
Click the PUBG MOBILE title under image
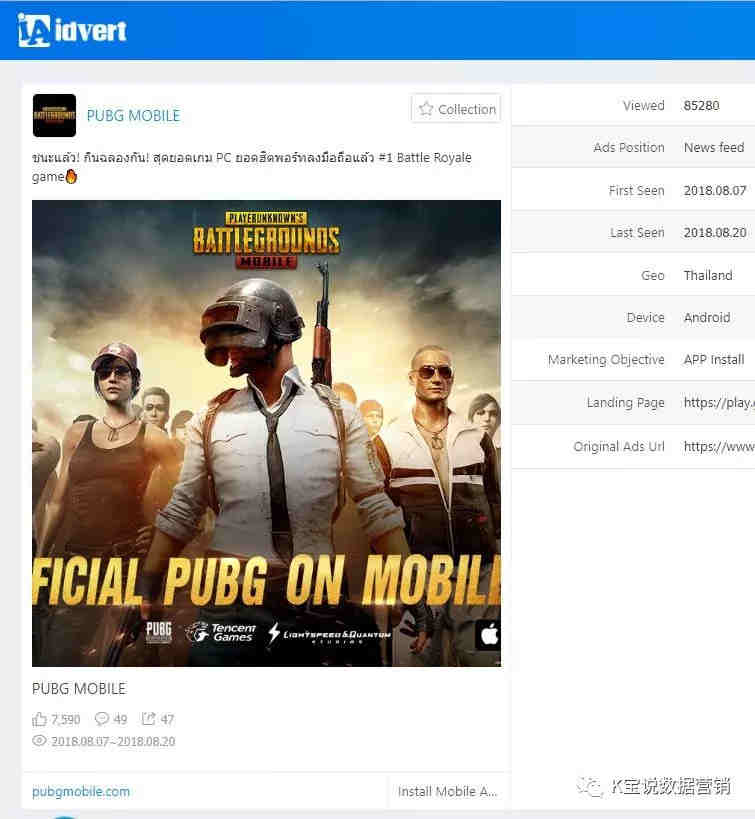point(79,688)
